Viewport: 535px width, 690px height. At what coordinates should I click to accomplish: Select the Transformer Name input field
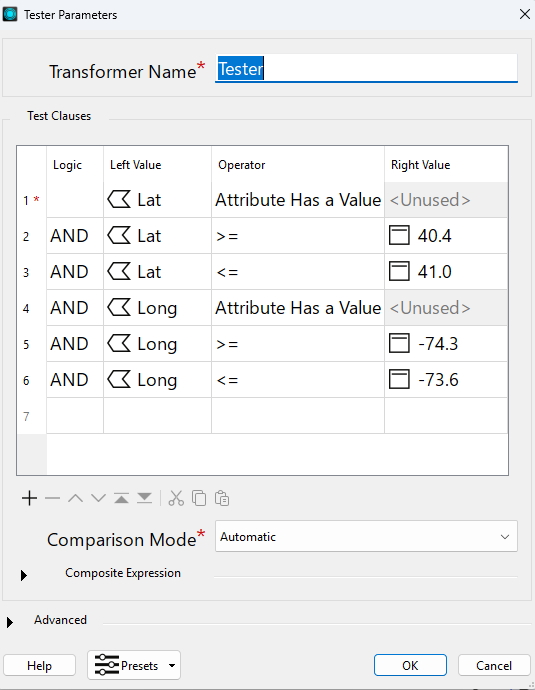click(x=366, y=68)
